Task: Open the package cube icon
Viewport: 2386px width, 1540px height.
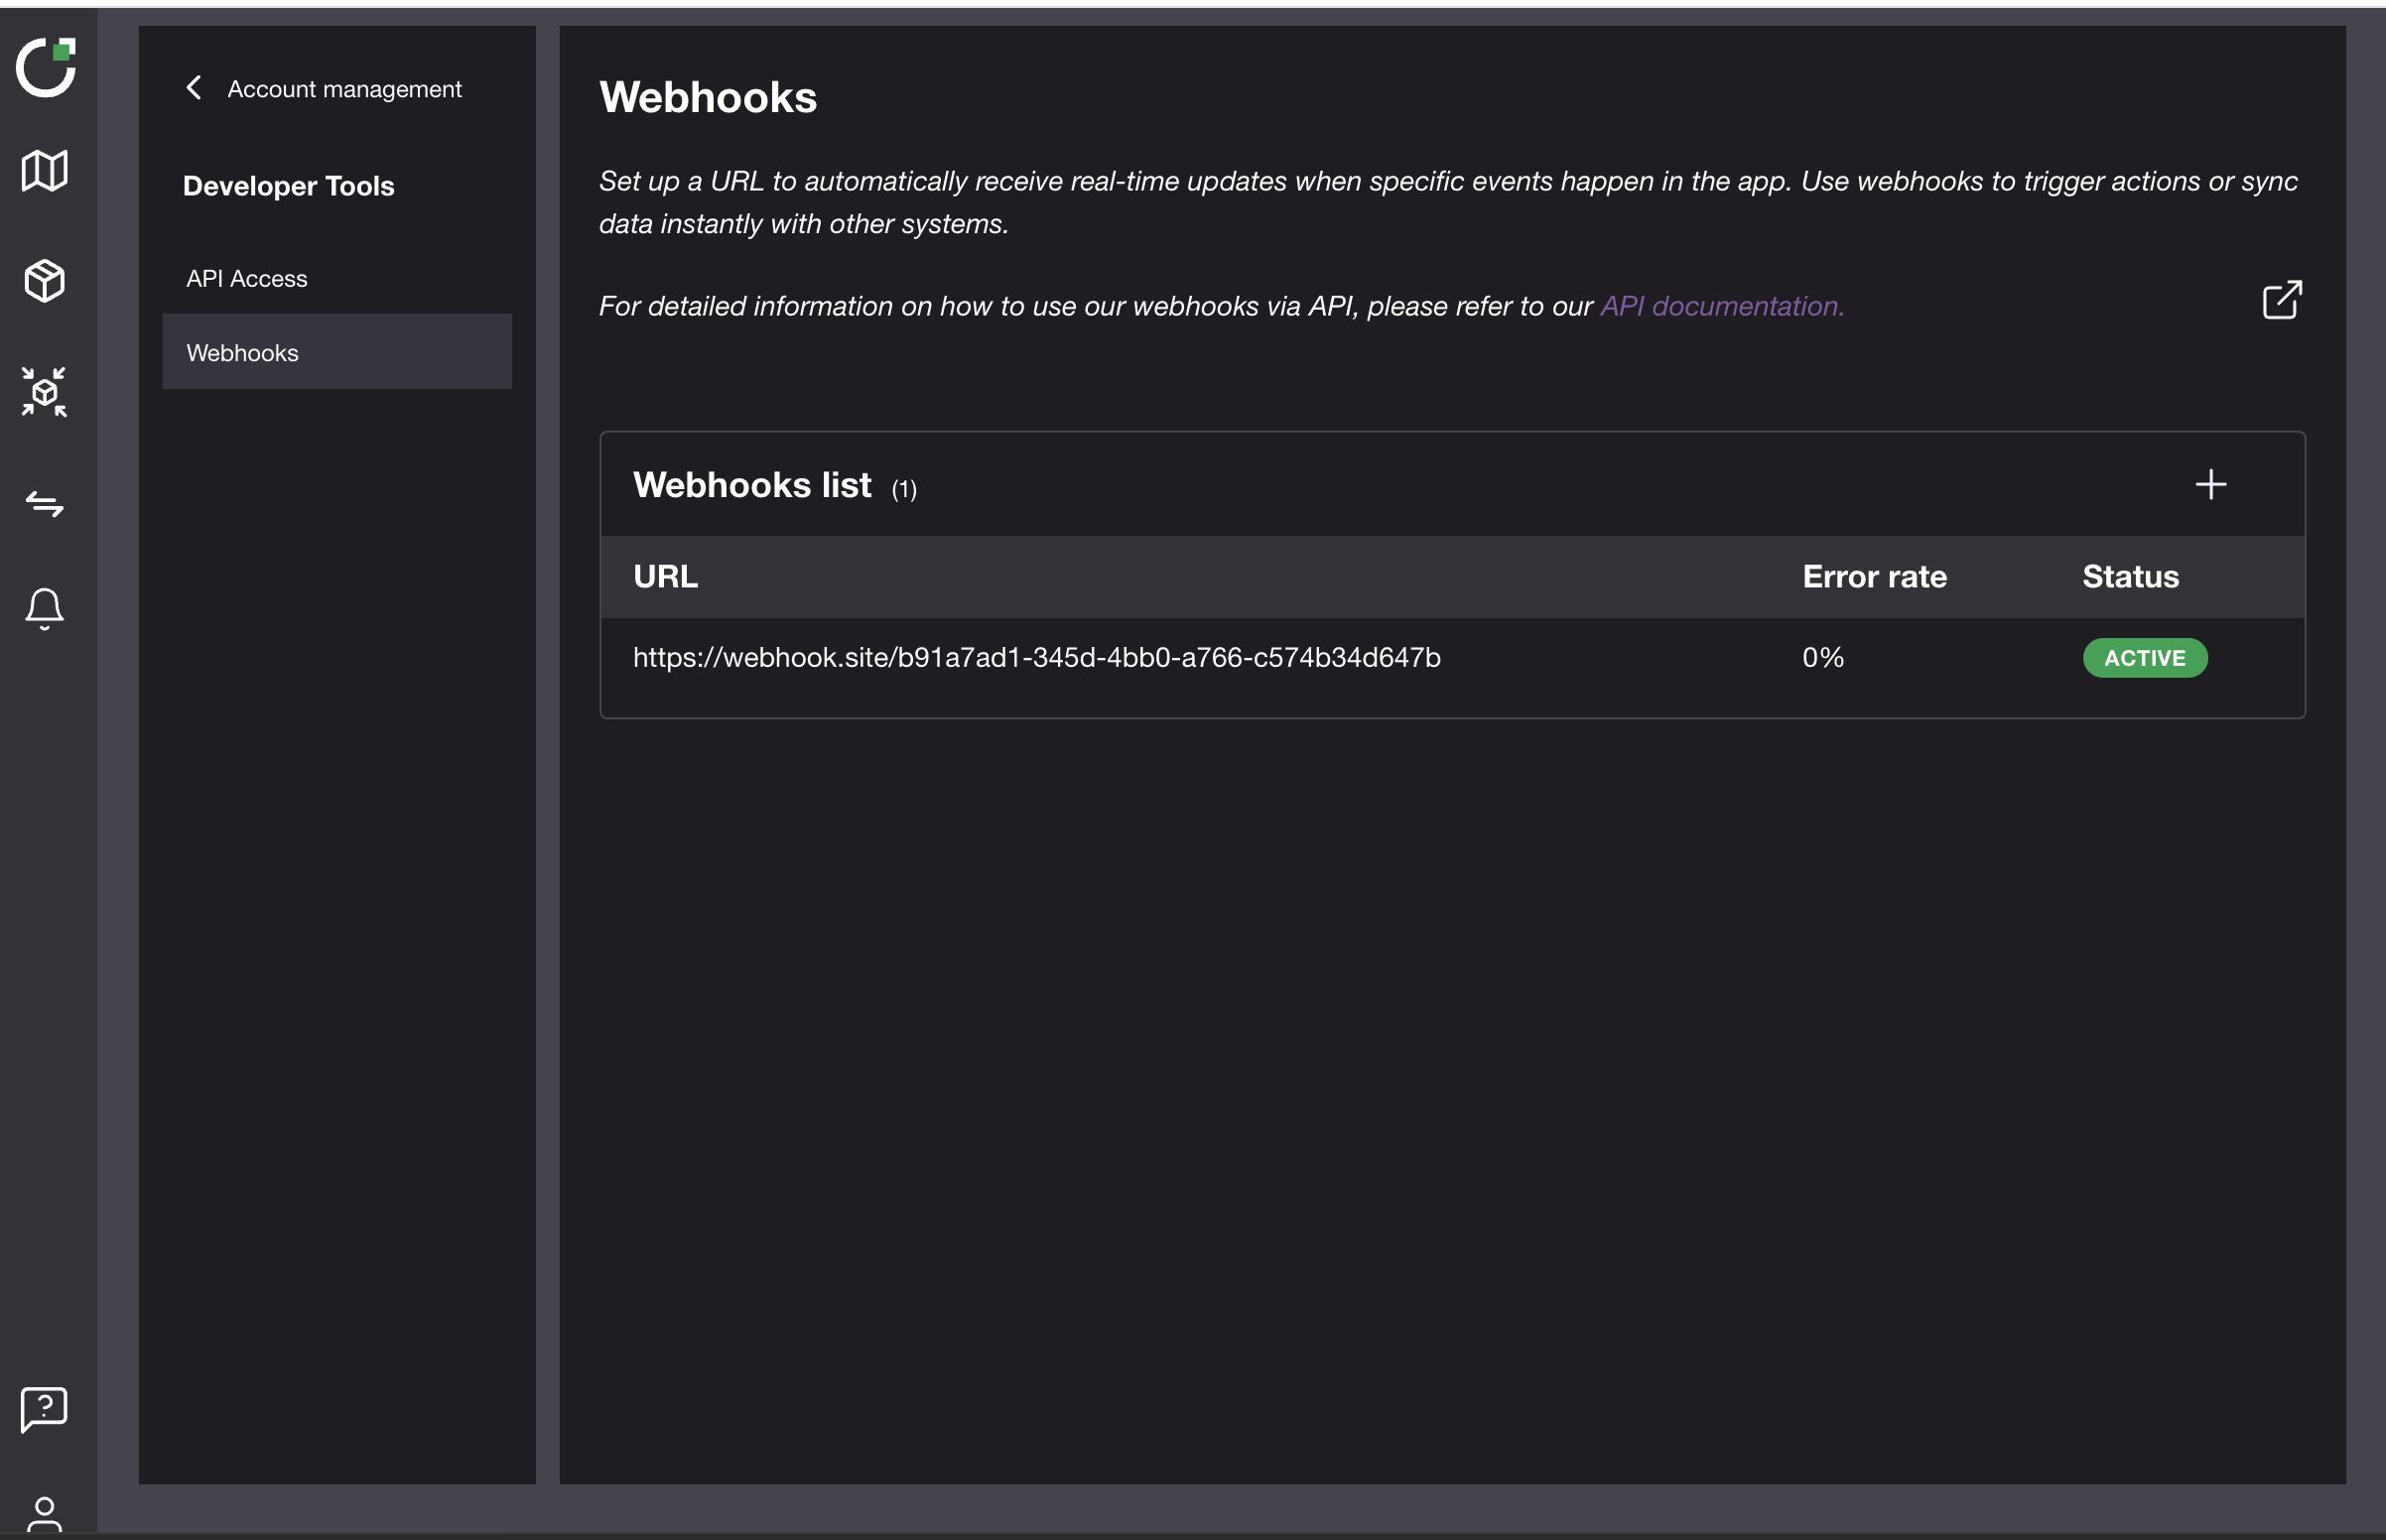Action: point(45,281)
